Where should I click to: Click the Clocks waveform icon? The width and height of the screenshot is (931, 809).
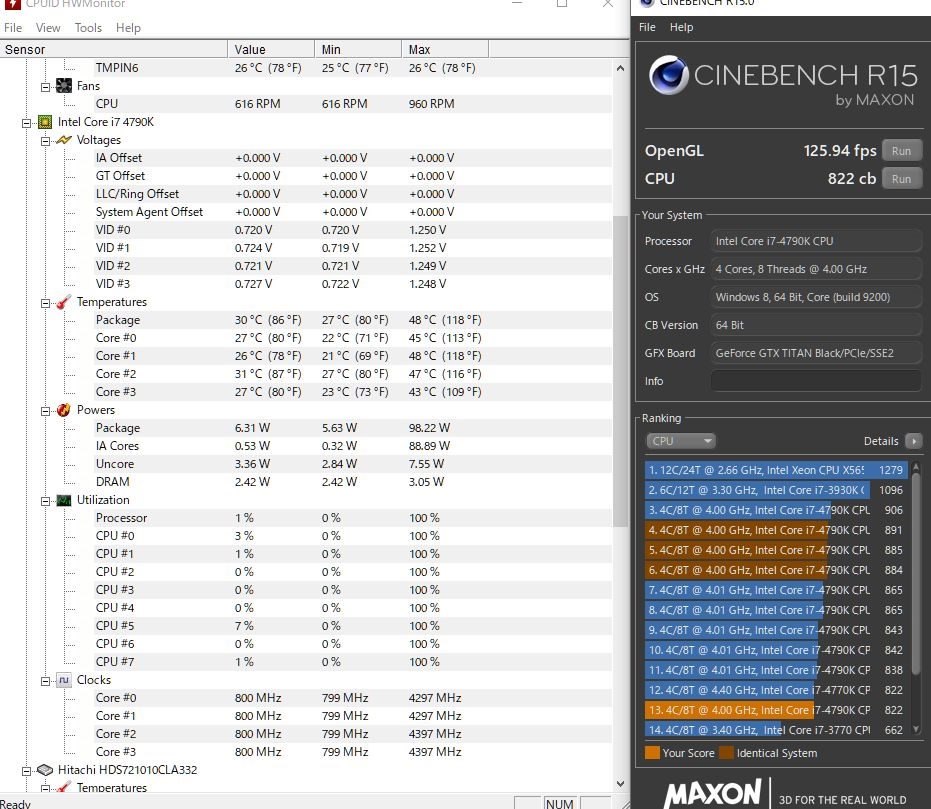pyautogui.click(x=64, y=680)
